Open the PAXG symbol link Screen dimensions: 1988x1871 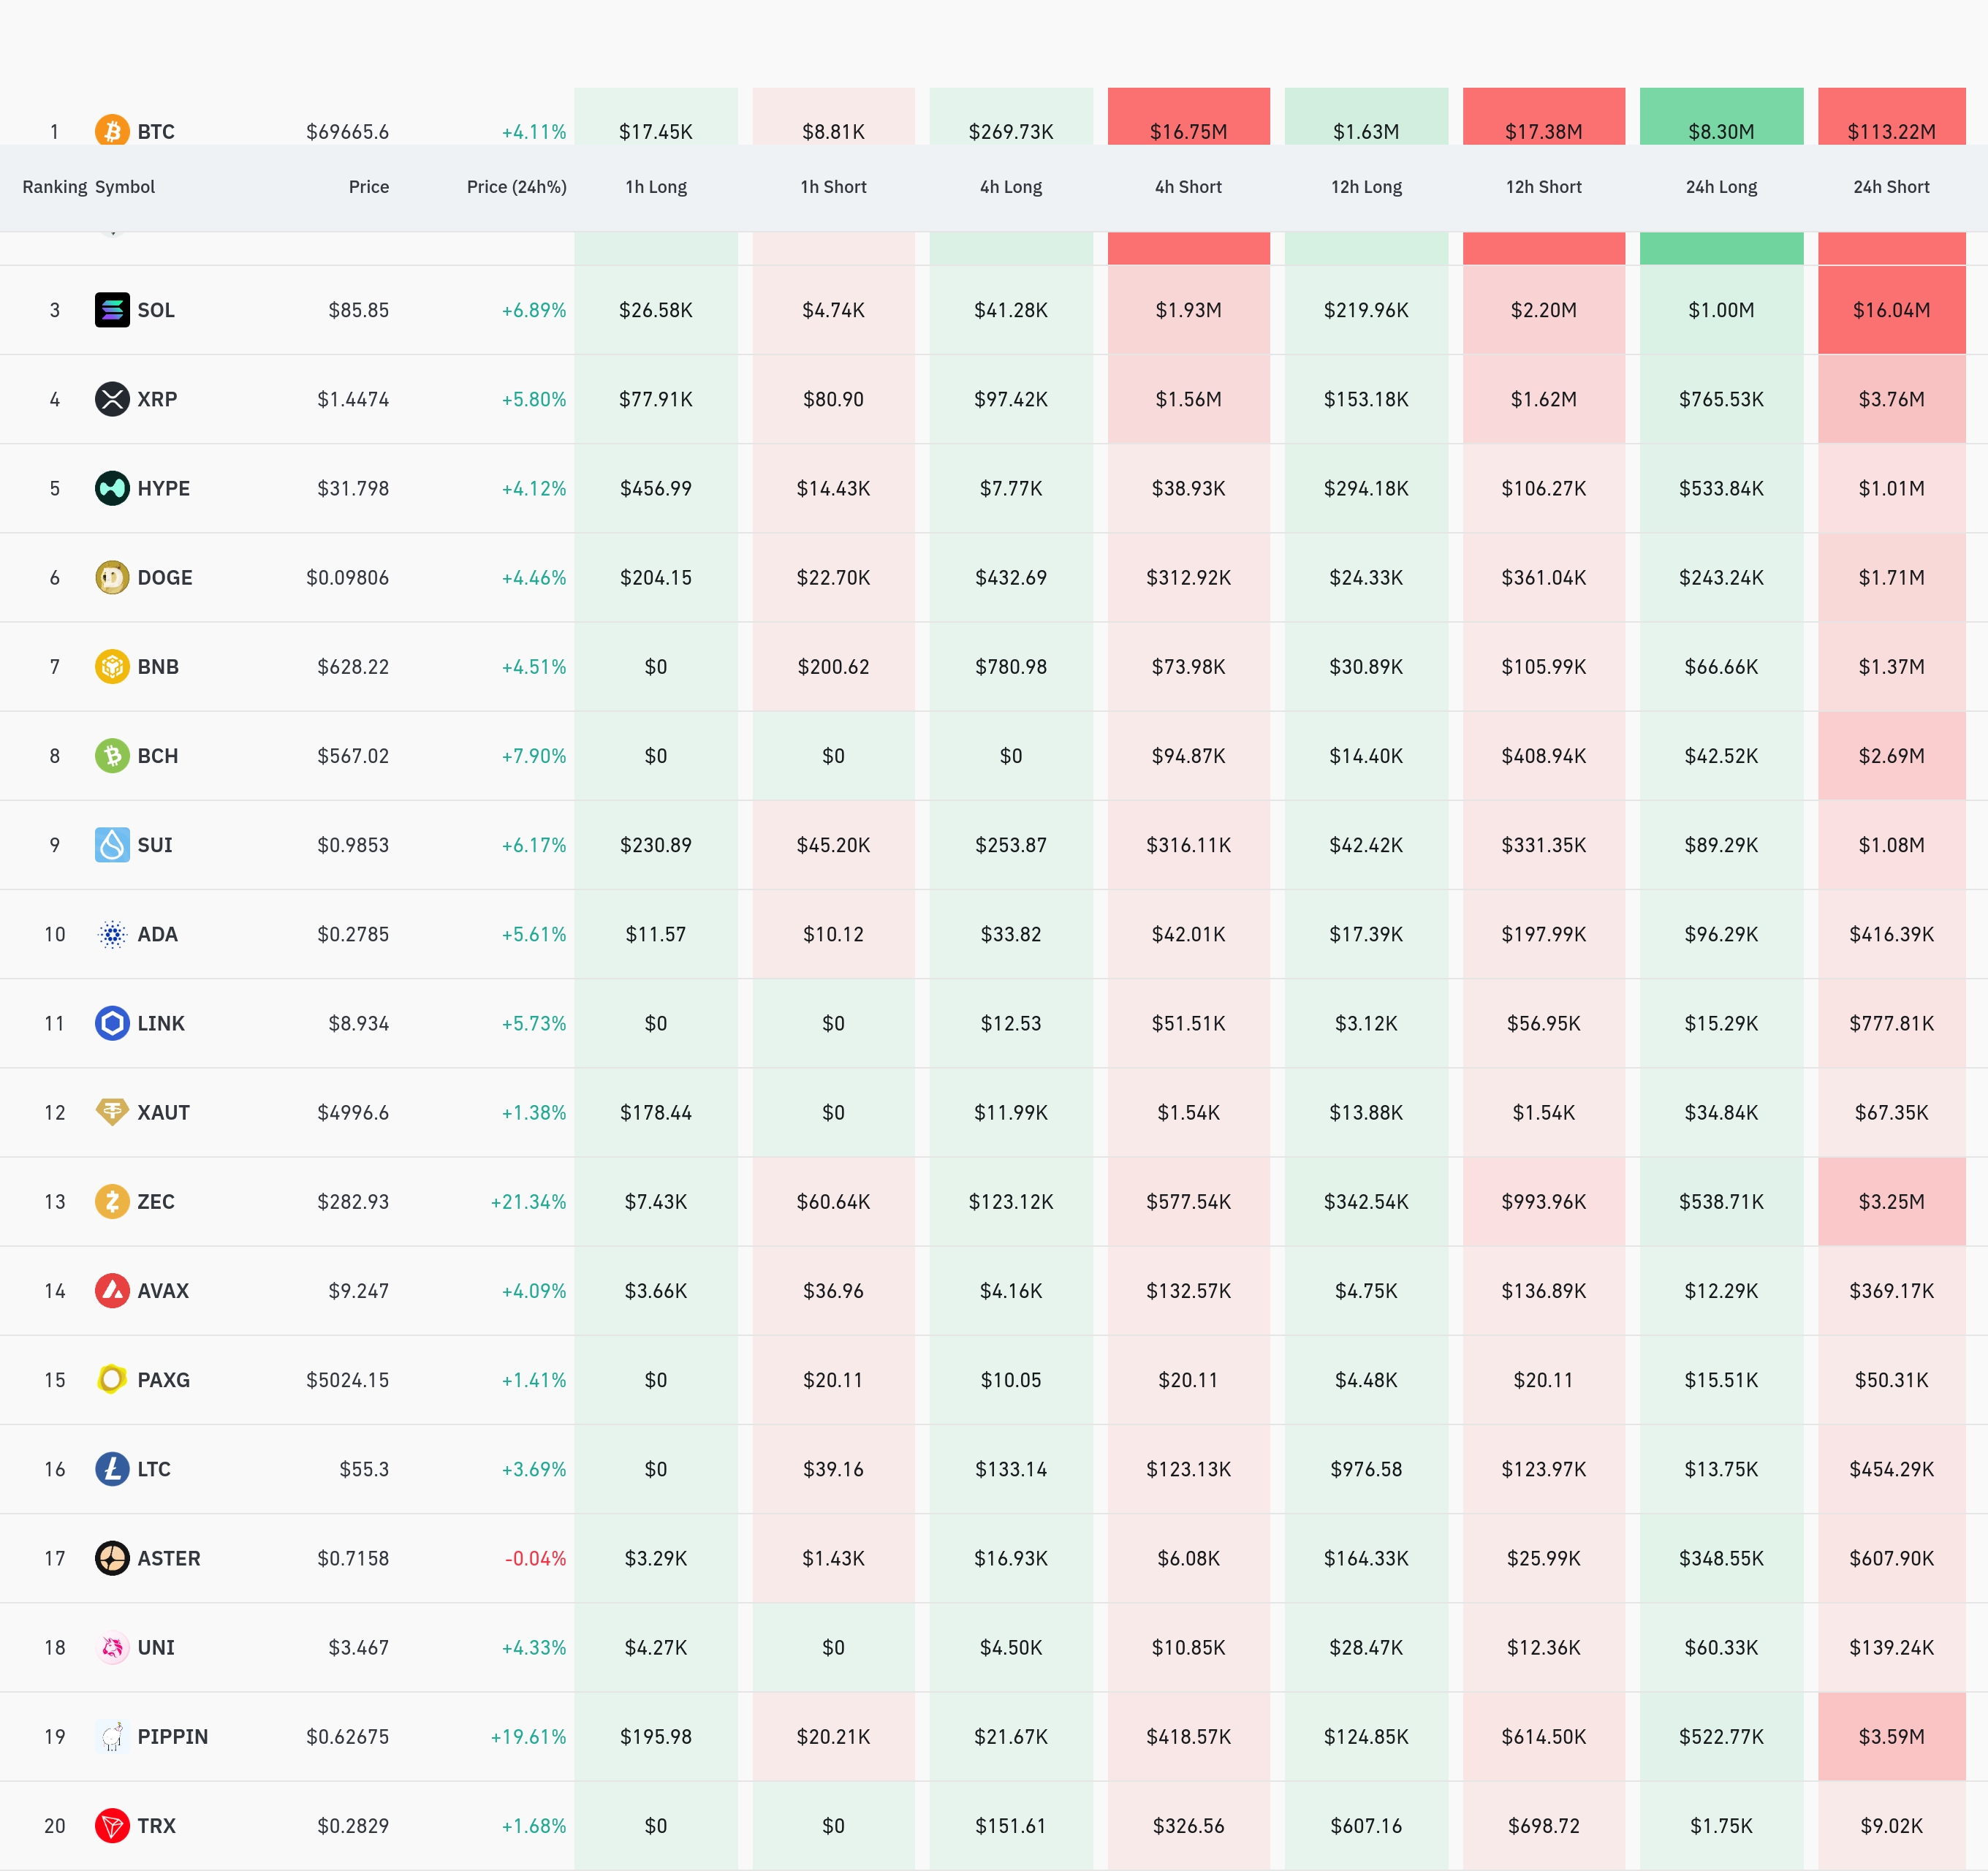pos(163,1380)
